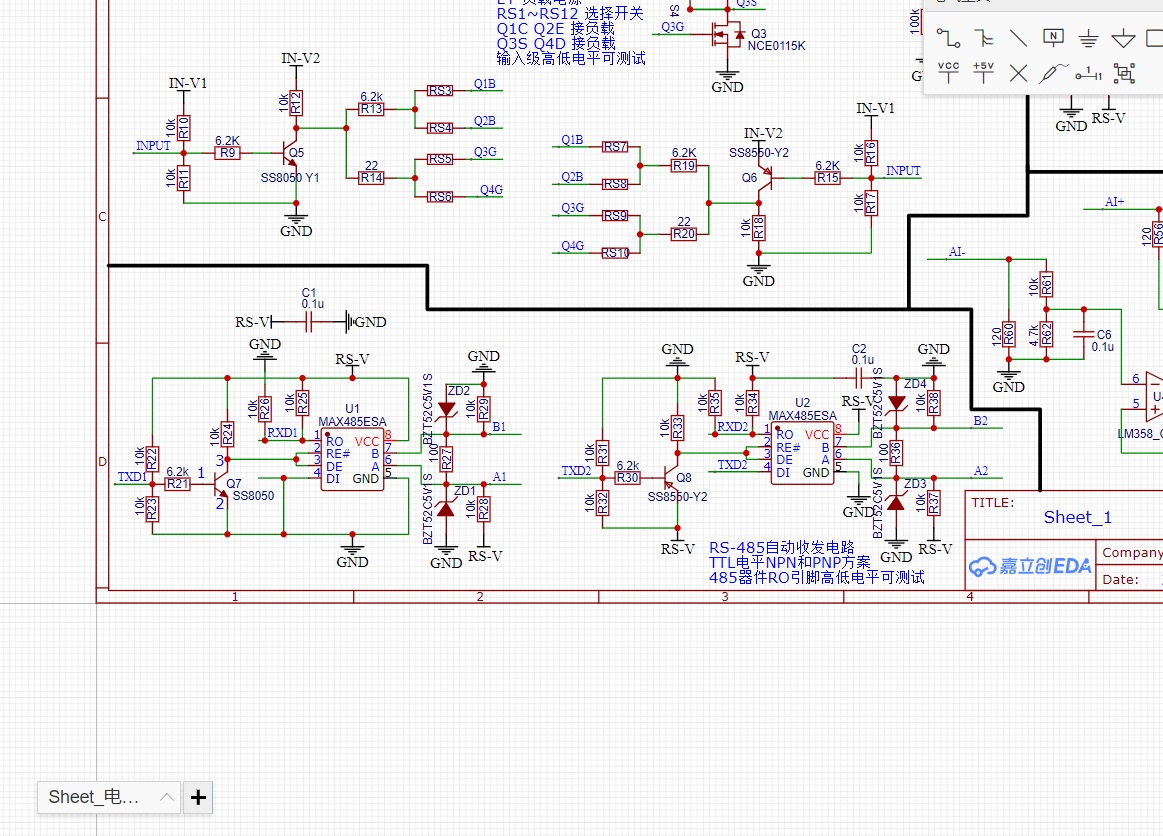Select the Wire drawing tool
The image size is (1163, 836).
(948, 38)
